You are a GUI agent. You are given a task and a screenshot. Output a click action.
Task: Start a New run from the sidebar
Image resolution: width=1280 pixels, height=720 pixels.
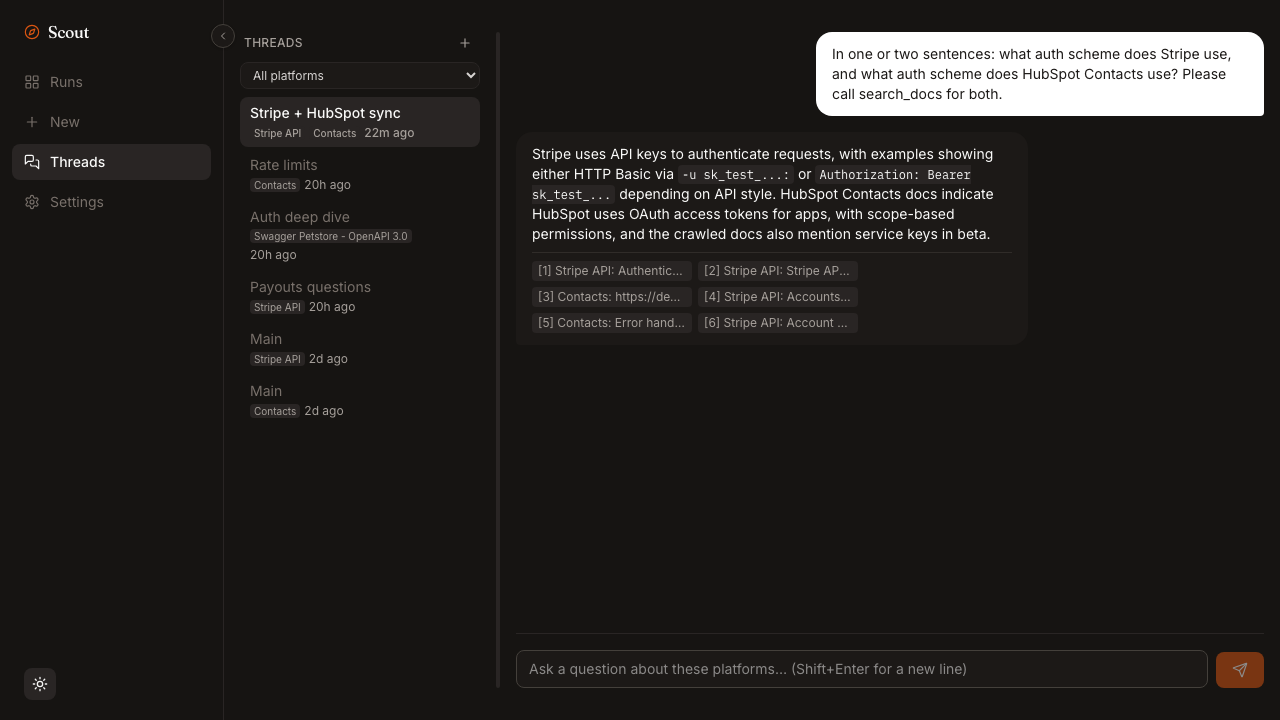point(111,122)
